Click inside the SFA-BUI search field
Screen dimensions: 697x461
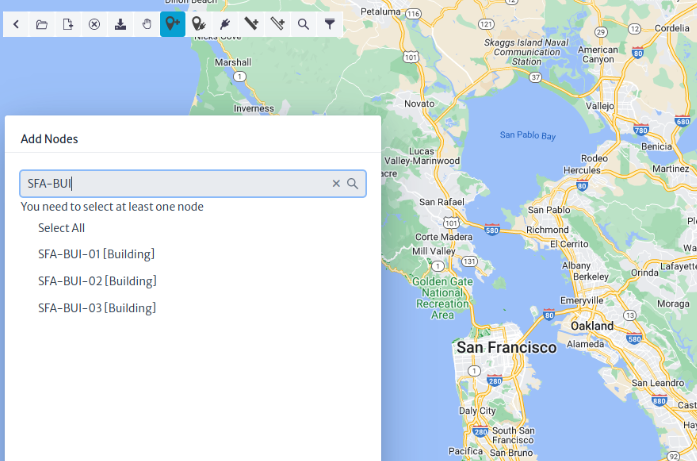pos(176,184)
